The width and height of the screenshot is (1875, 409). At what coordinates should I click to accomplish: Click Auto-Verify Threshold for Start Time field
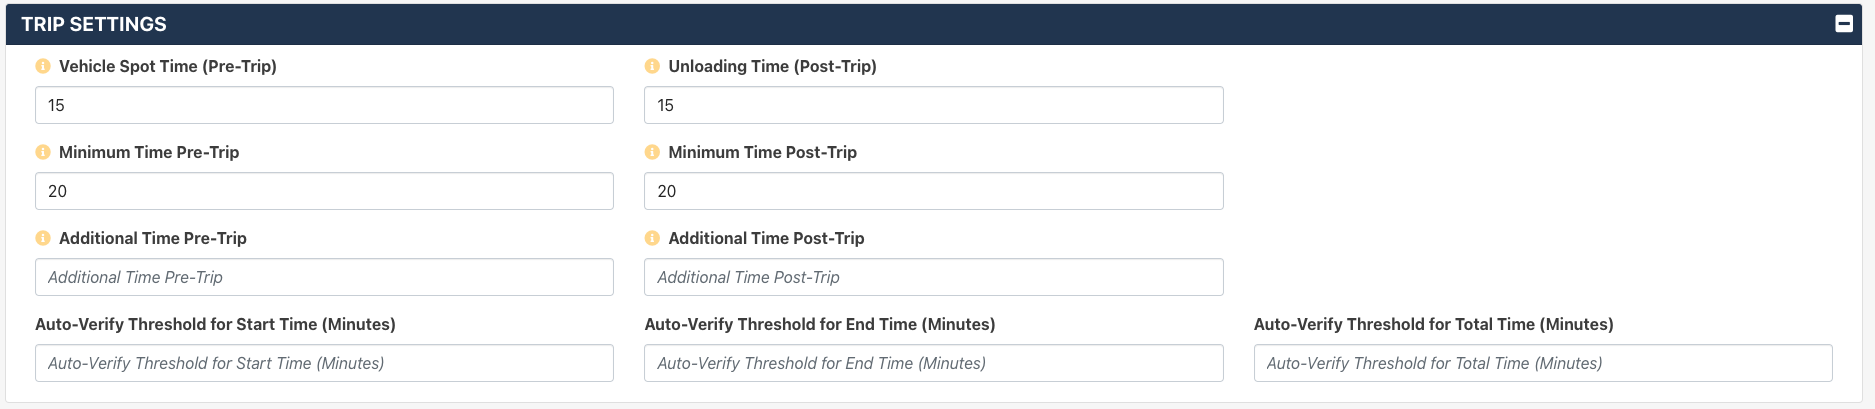pos(324,363)
